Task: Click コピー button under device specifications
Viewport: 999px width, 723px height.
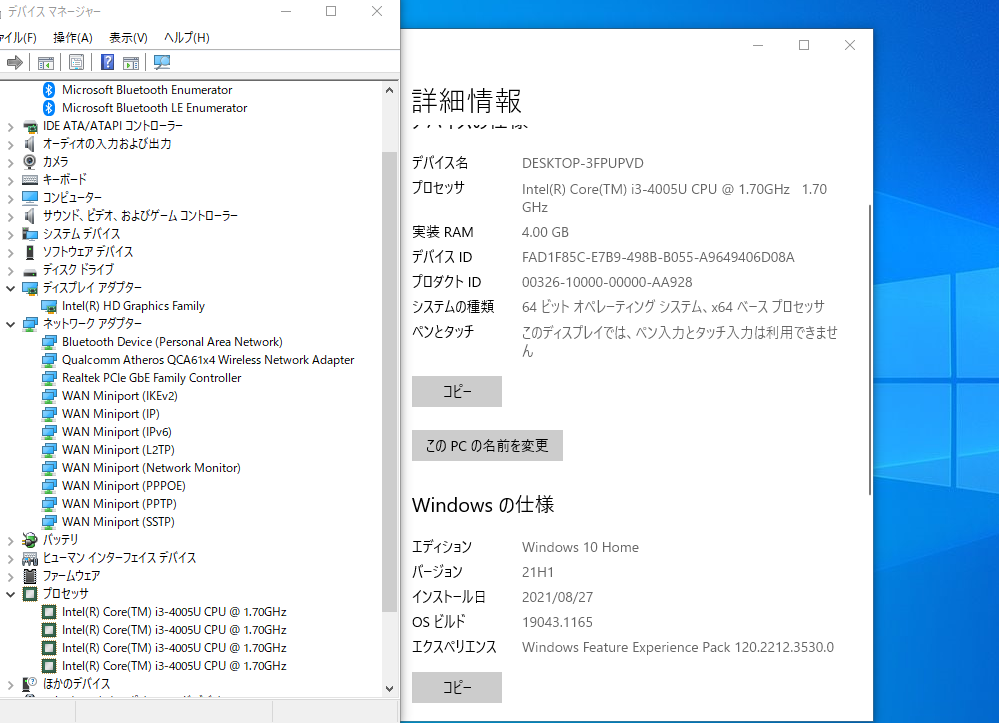Action: 457,391
